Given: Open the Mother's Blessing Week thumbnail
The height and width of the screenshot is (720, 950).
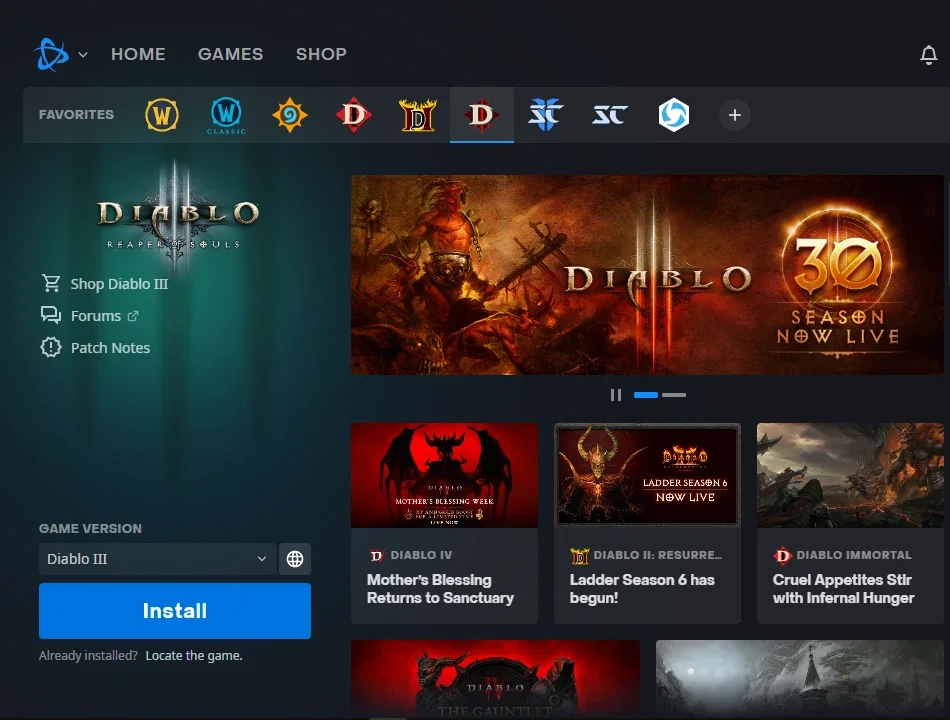Looking at the screenshot, I should tap(444, 475).
